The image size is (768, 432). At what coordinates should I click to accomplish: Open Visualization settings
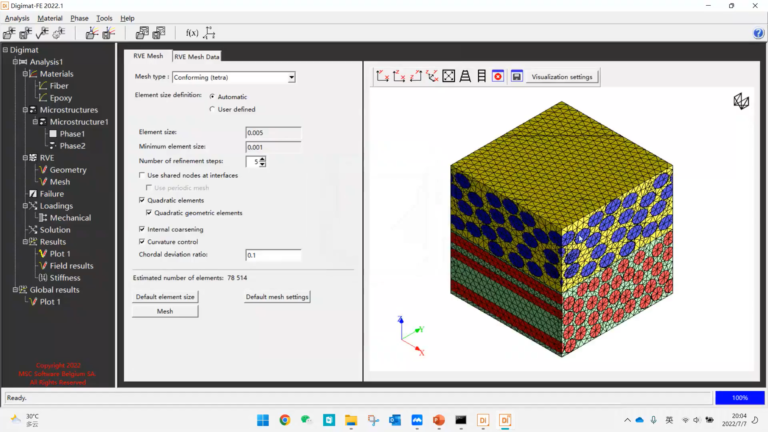click(562, 77)
